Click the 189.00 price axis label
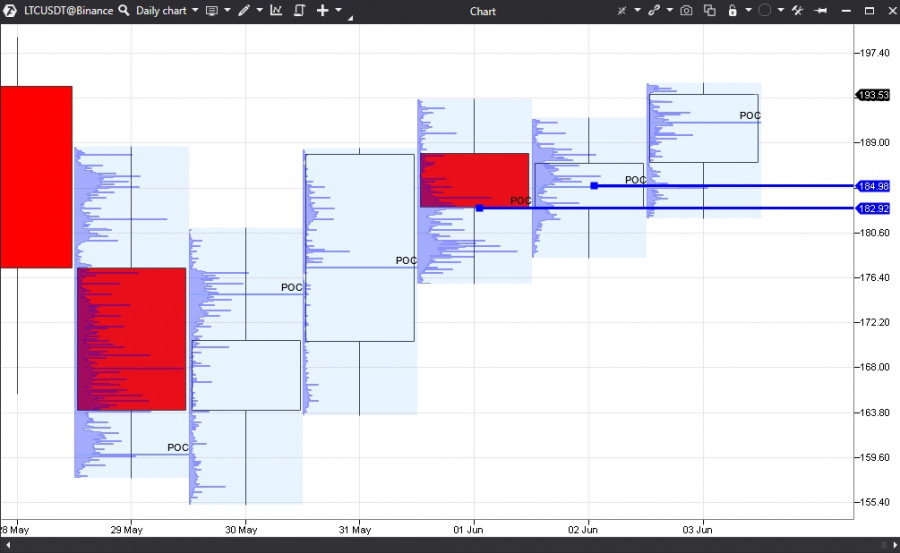This screenshot has height=553, width=900. [875, 142]
